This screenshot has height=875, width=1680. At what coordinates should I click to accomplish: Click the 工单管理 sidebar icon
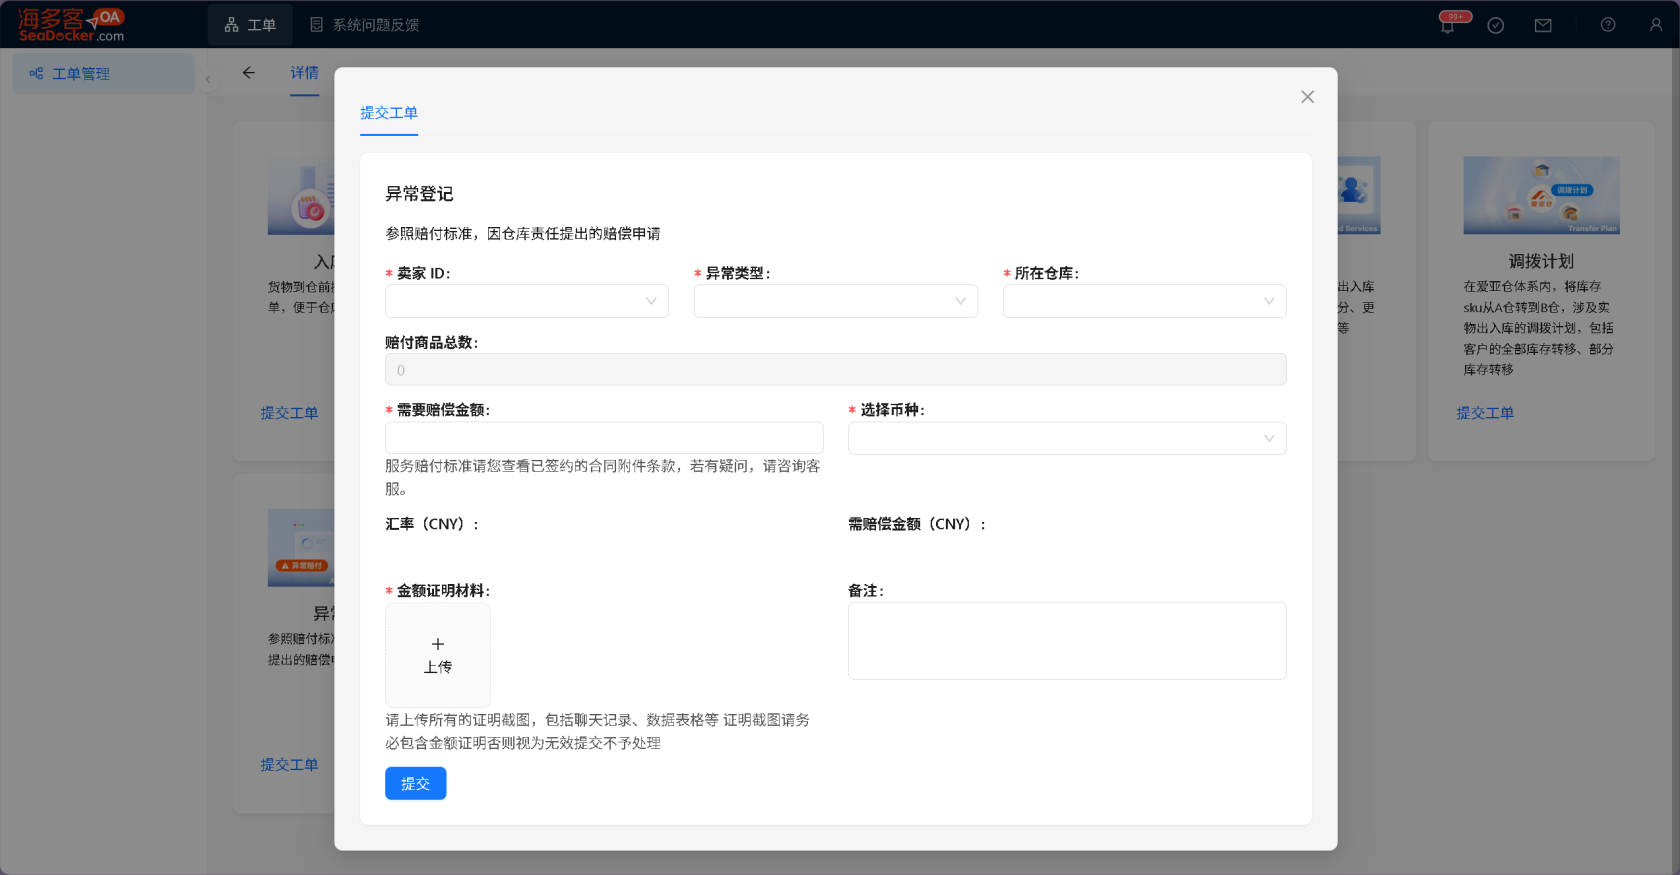pyautogui.click(x=36, y=73)
